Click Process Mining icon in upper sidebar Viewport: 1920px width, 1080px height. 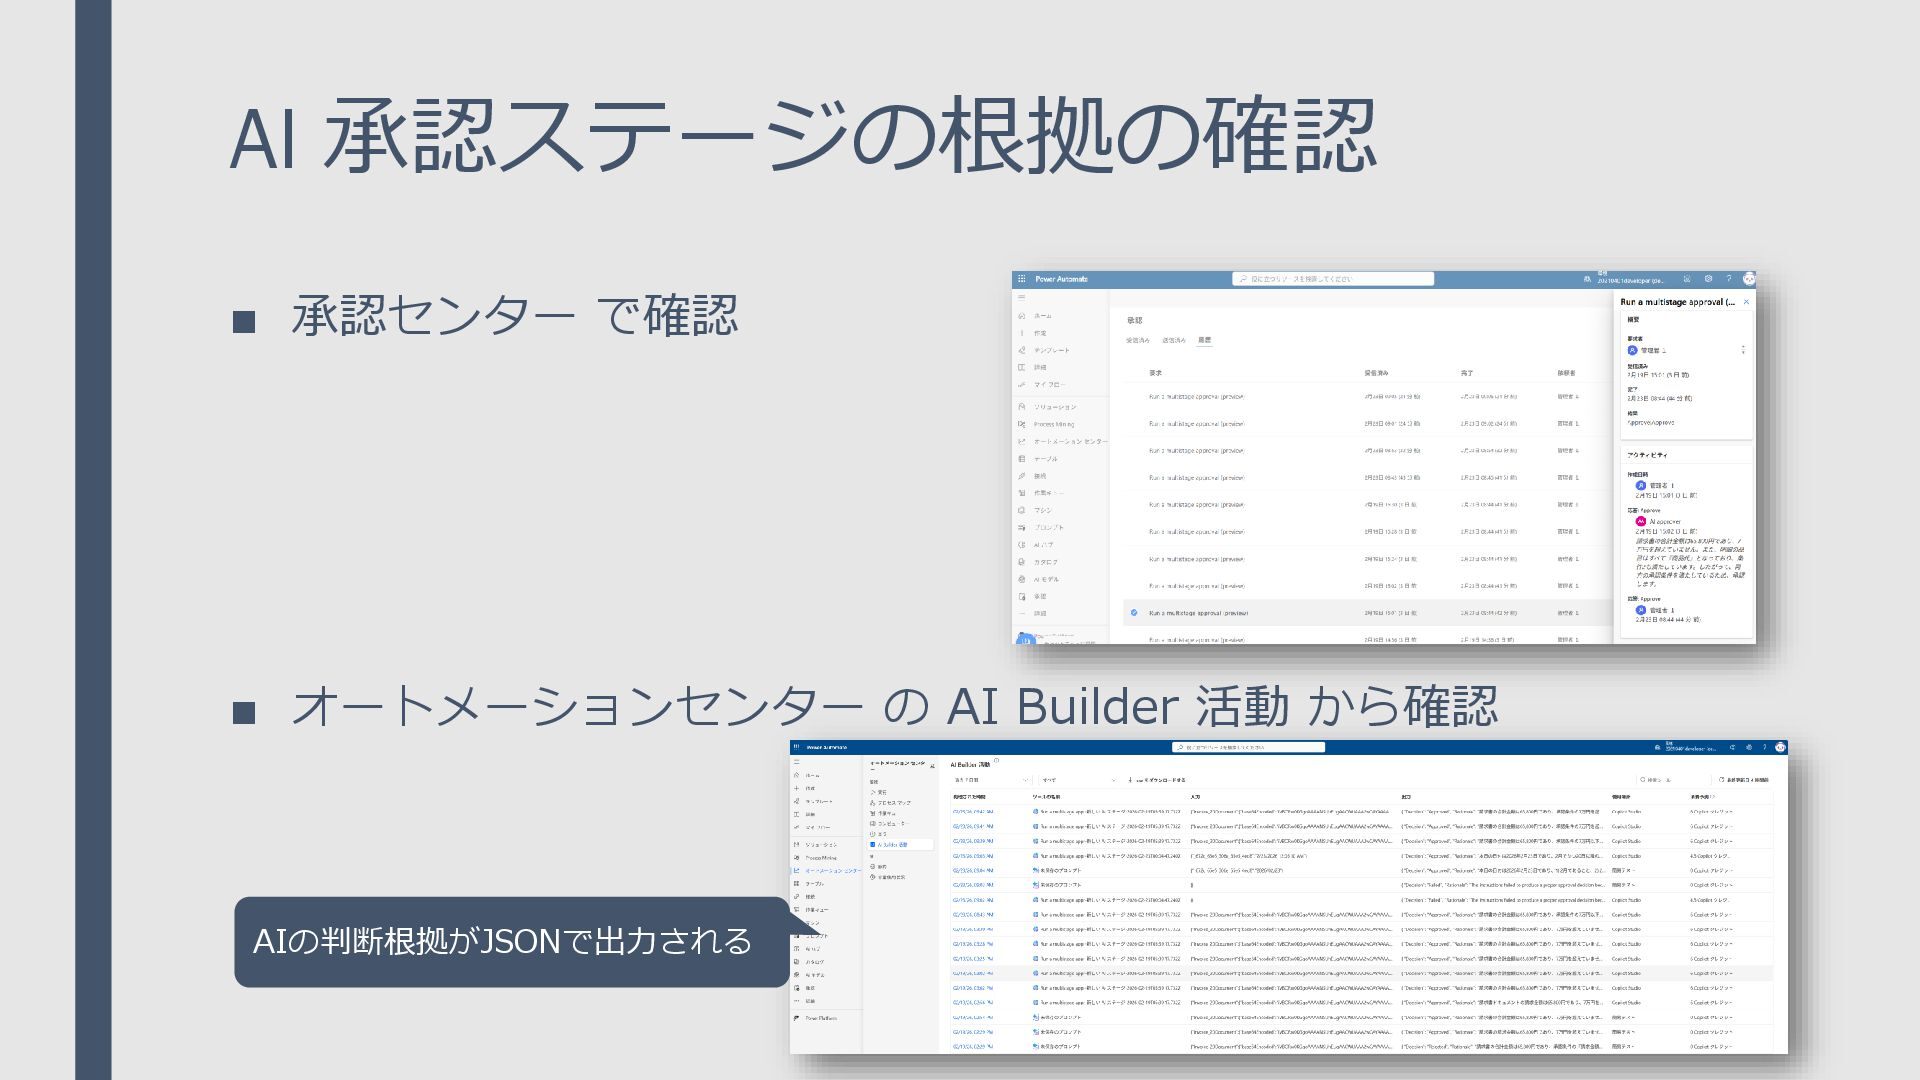(1022, 424)
